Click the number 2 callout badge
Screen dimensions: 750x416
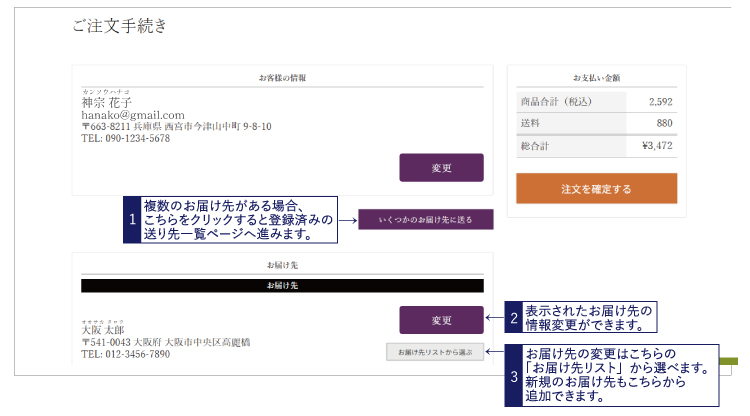point(514,319)
